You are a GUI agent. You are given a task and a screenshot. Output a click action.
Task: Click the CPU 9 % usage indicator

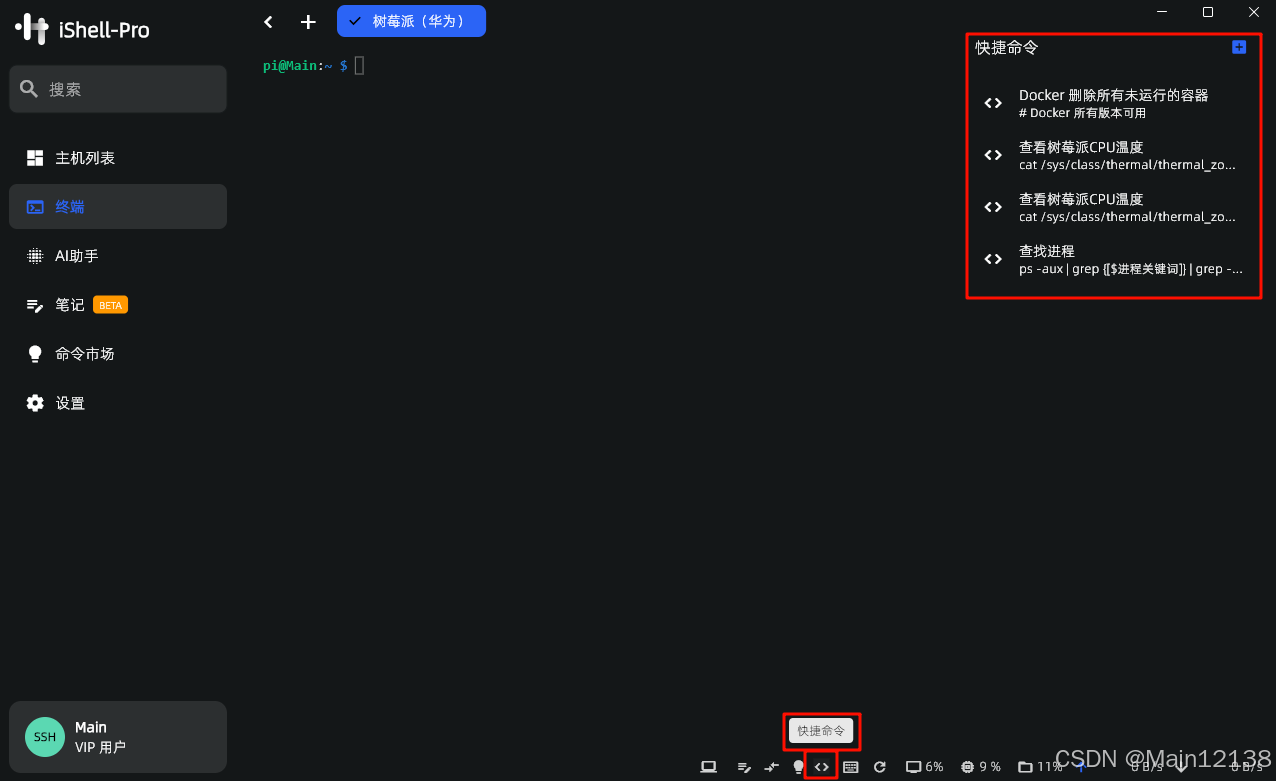pyautogui.click(x=981, y=767)
